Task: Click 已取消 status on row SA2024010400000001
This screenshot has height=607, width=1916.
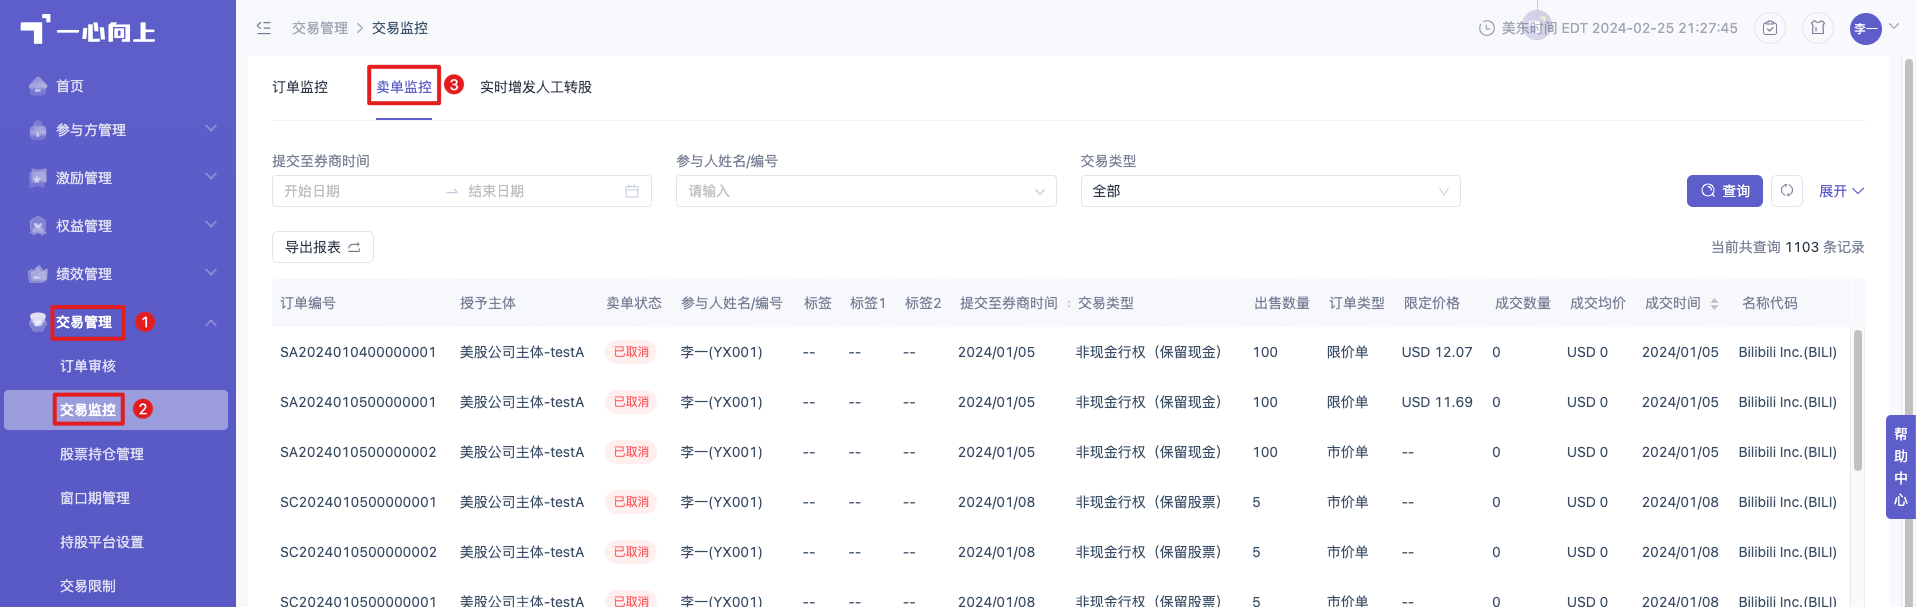Action: [x=631, y=352]
